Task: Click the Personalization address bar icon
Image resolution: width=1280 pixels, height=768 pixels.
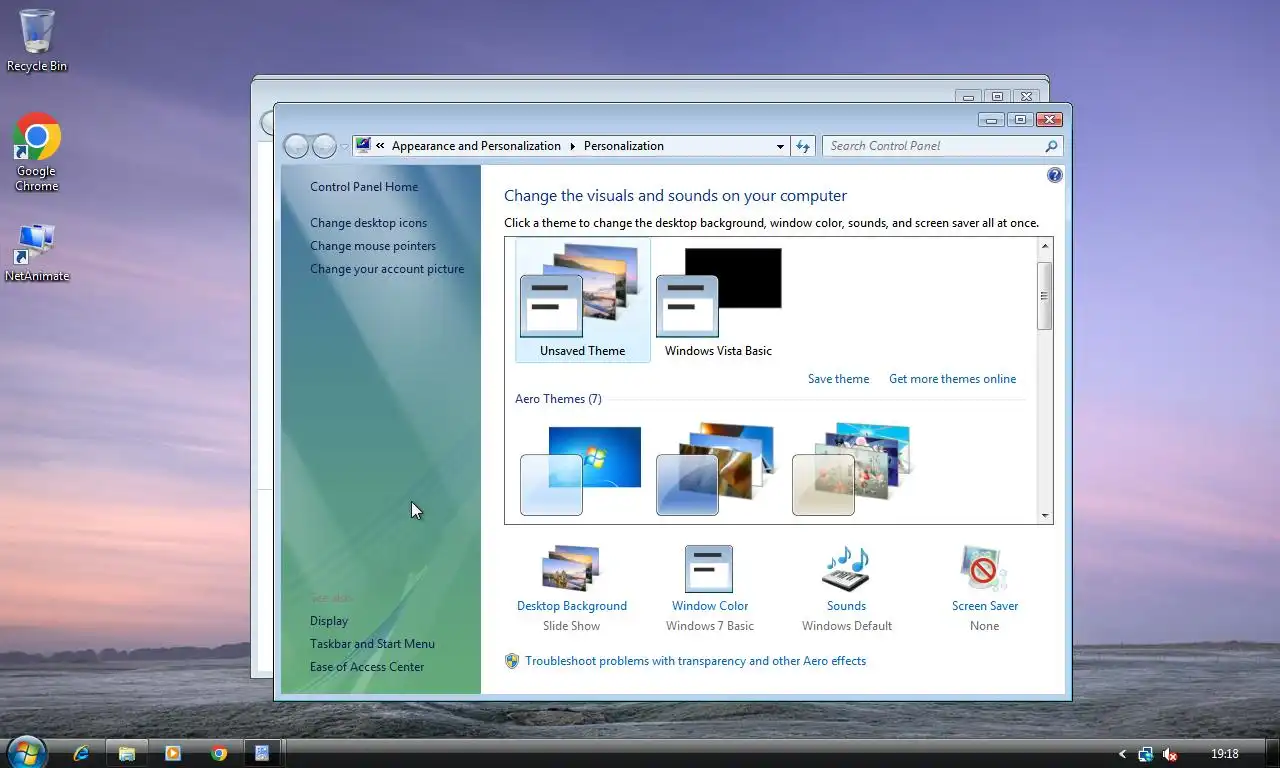Action: click(363, 146)
